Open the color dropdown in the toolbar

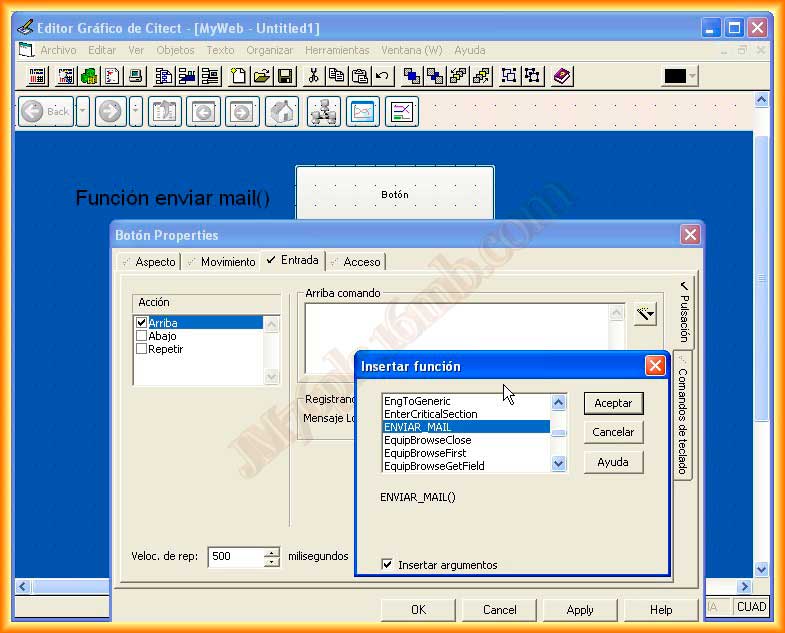click(x=692, y=77)
